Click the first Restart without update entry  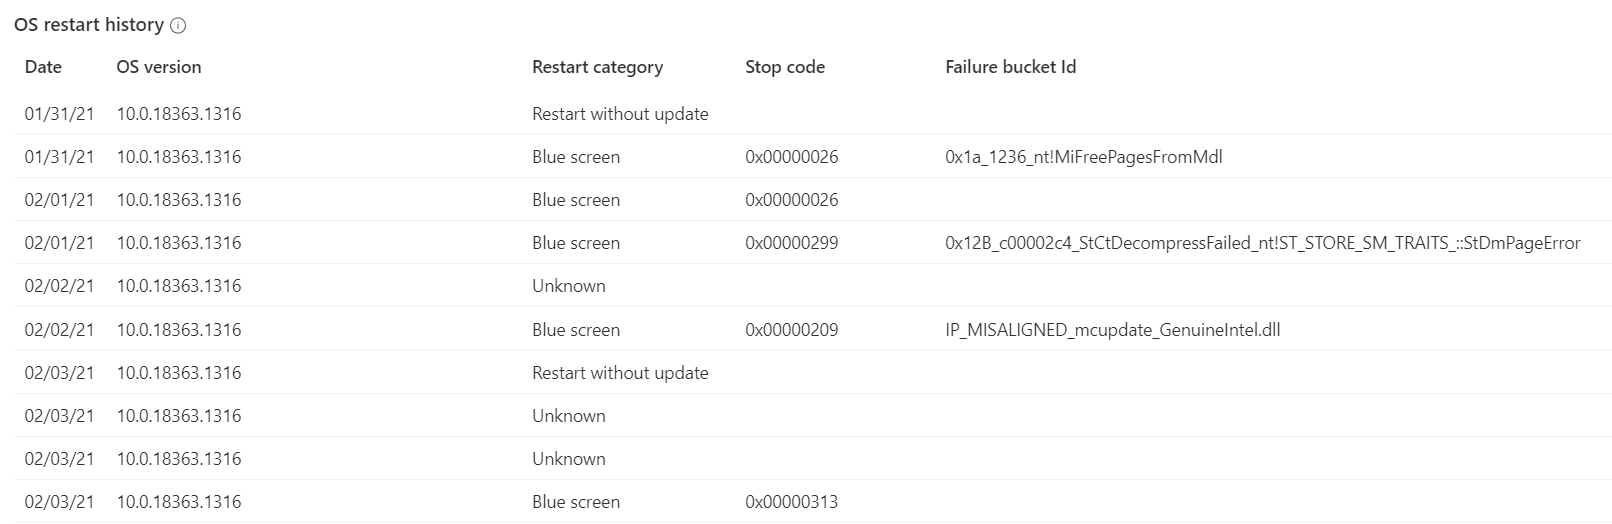click(620, 114)
